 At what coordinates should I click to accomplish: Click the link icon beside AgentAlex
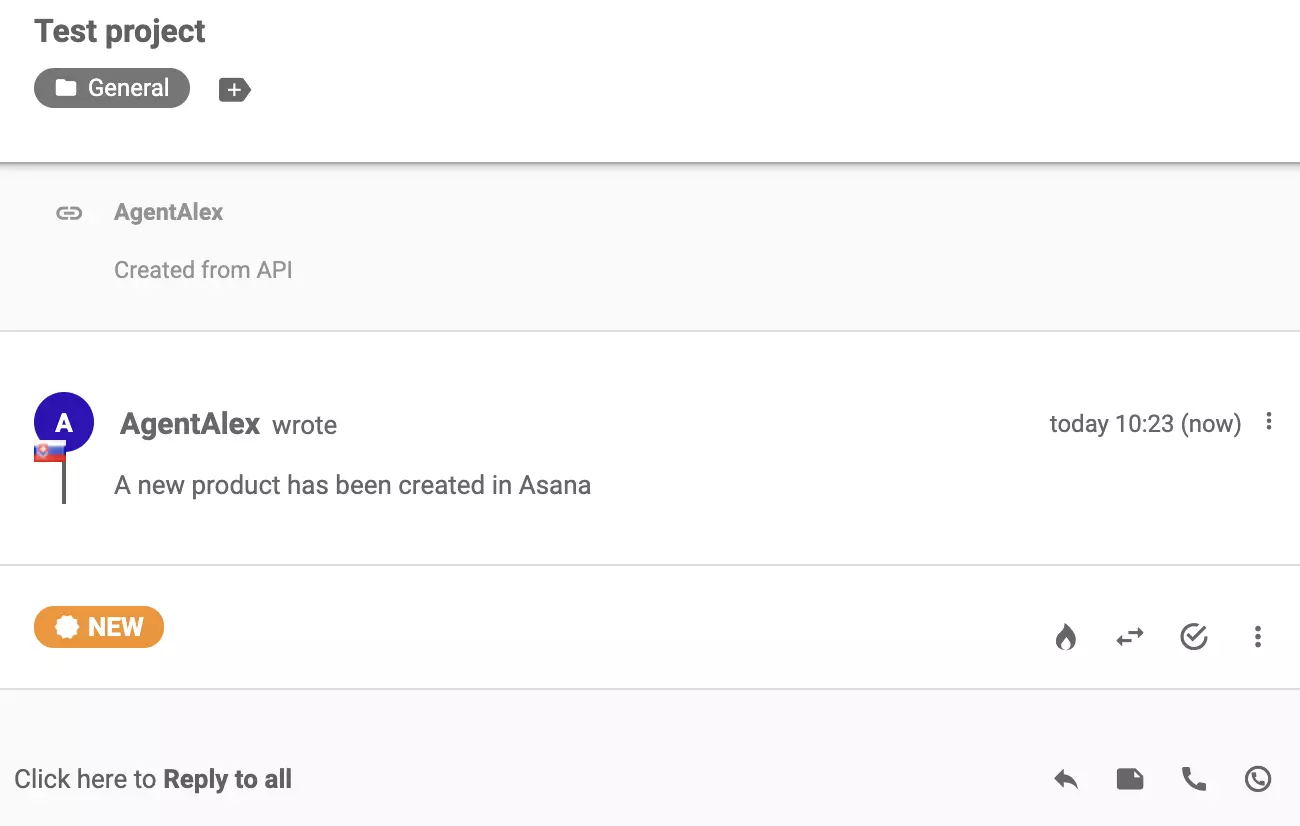(x=68, y=212)
